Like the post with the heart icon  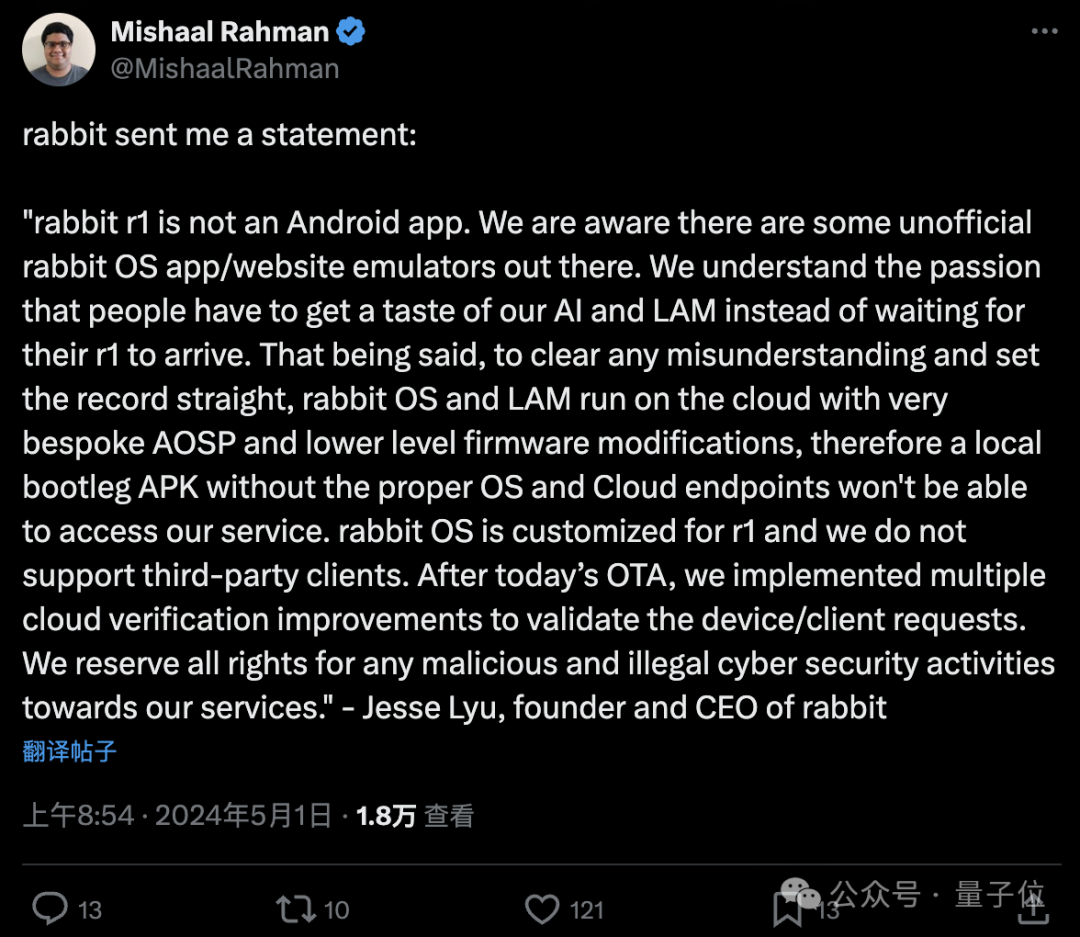coord(541,908)
